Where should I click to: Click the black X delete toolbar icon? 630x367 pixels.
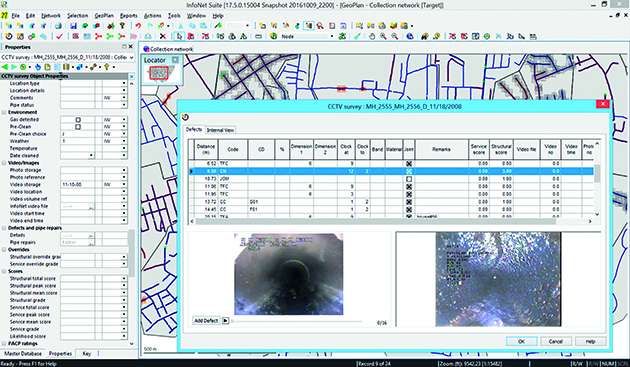[x=162, y=36]
